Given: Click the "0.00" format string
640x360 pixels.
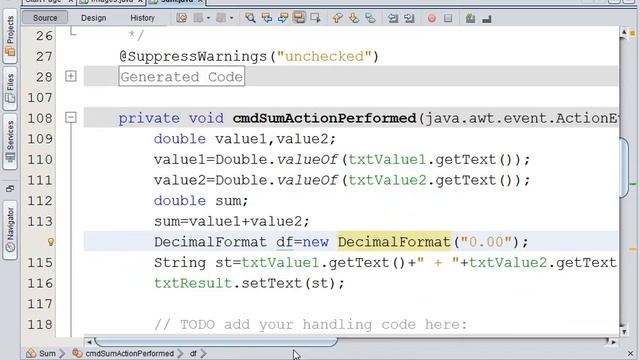Looking at the screenshot, I should click(486, 242).
